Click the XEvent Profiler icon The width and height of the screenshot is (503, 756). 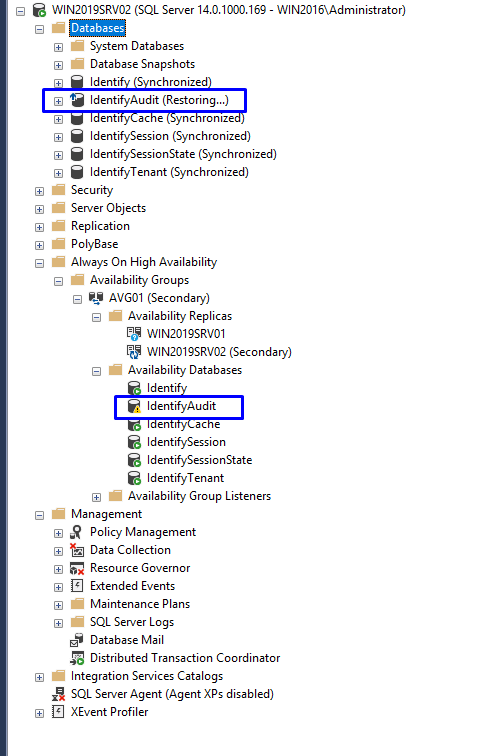pyautogui.click(x=58, y=712)
